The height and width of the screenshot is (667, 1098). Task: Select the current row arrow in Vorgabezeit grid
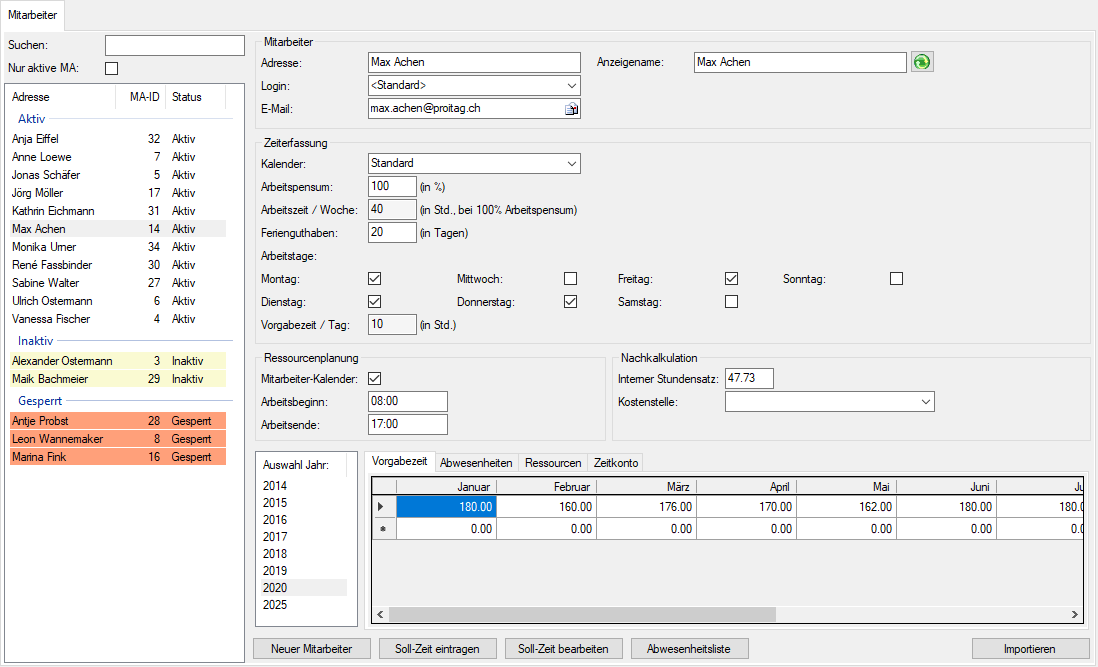point(380,507)
